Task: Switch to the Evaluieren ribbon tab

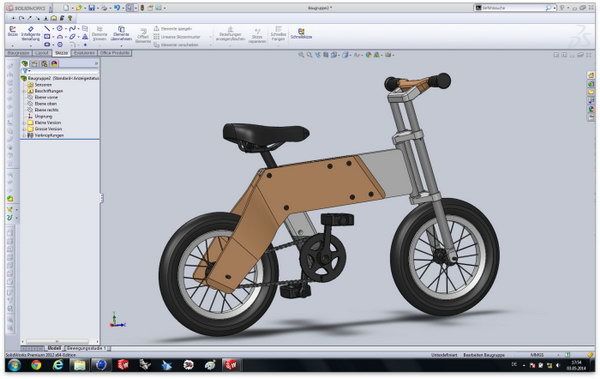Action: (x=84, y=53)
